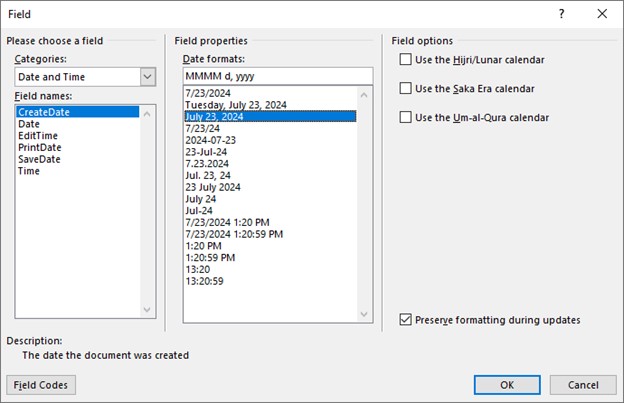Image resolution: width=624 pixels, height=403 pixels.
Task: Choose time format 13:20
Action: (270, 269)
